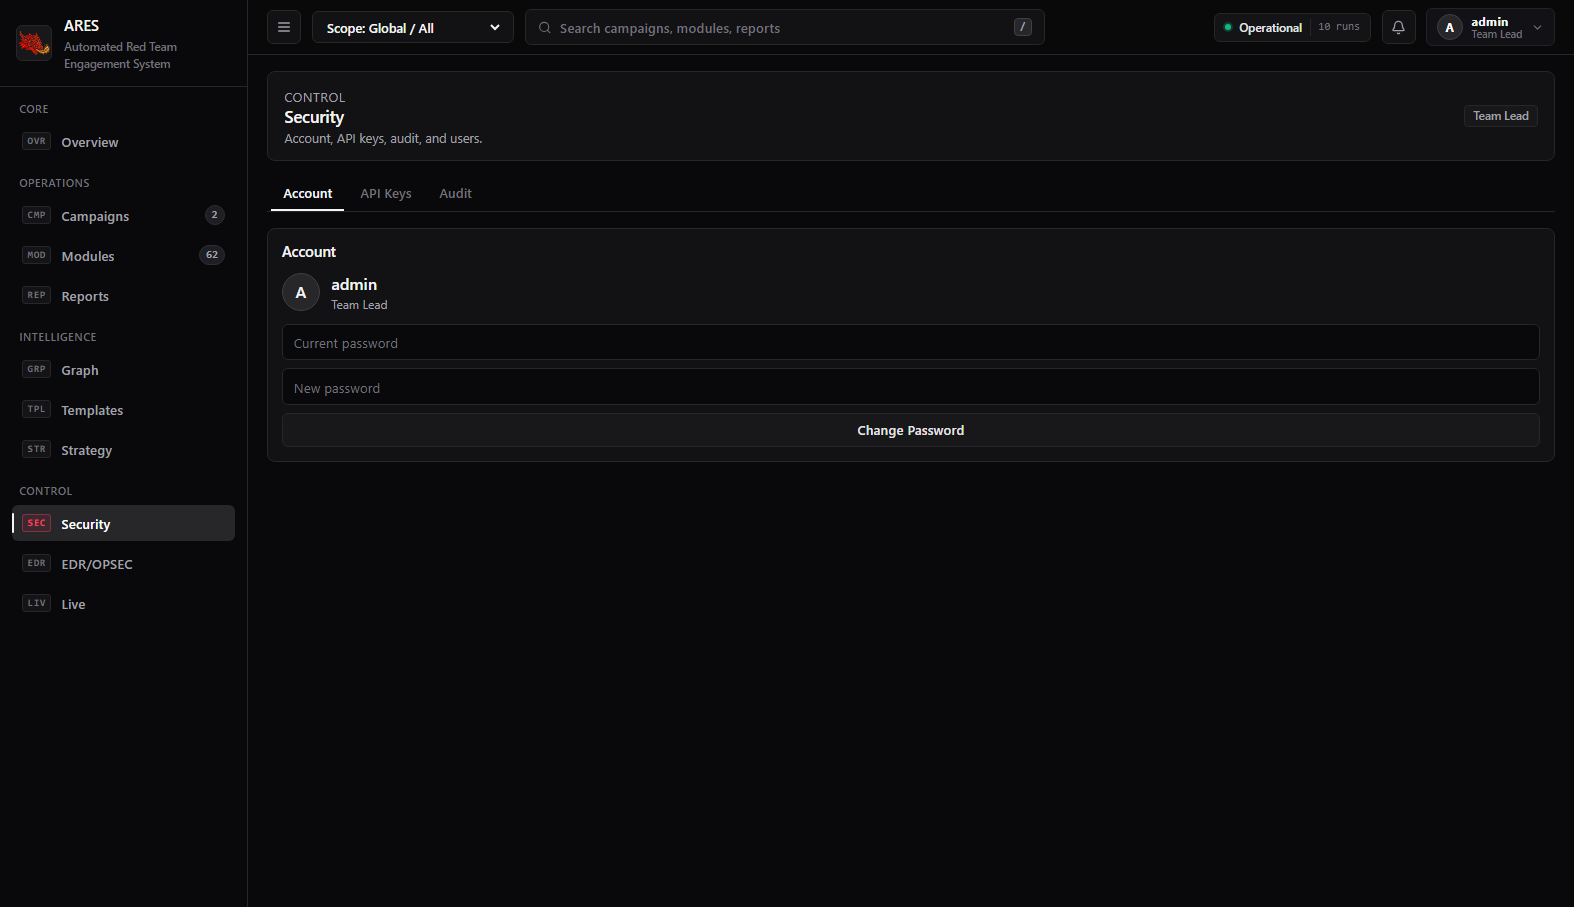Click the Security page heading
The height and width of the screenshot is (907, 1574).
314,117
